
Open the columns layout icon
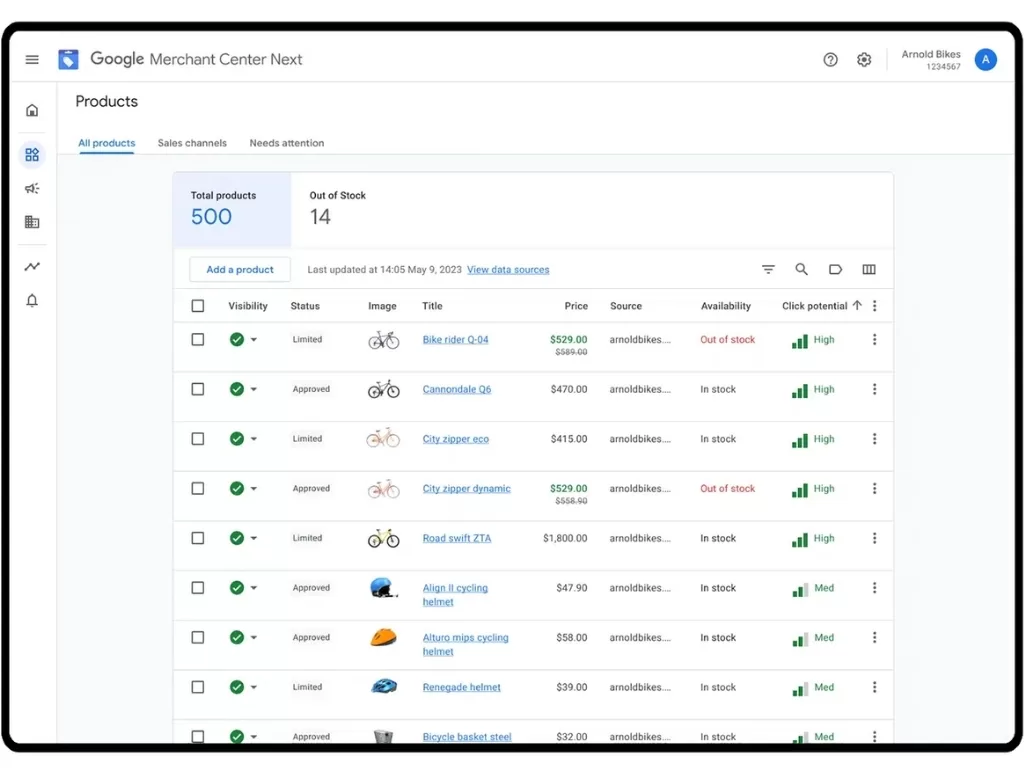[869, 269]
